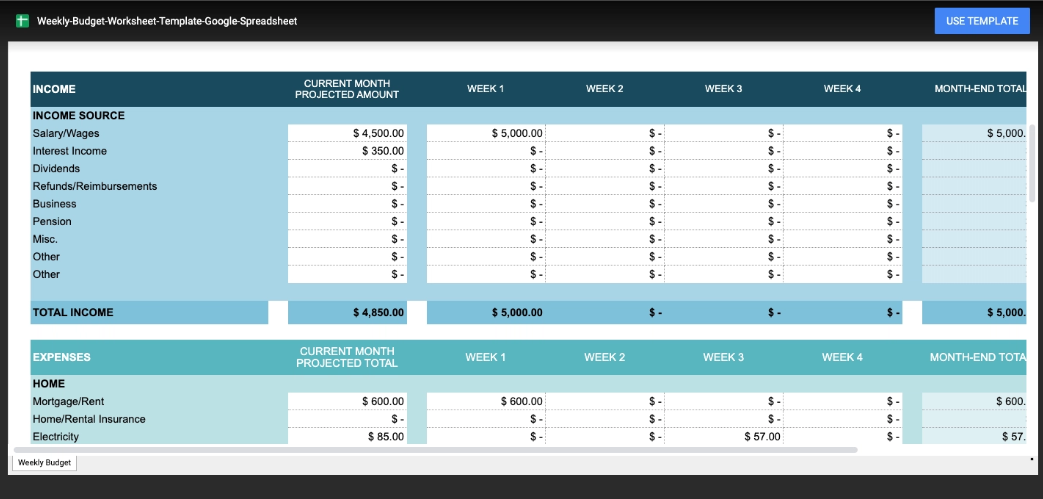Click WEEK 2 column header in Income
The height and width of the screenshot is (499, 1043).
[604, 89]
